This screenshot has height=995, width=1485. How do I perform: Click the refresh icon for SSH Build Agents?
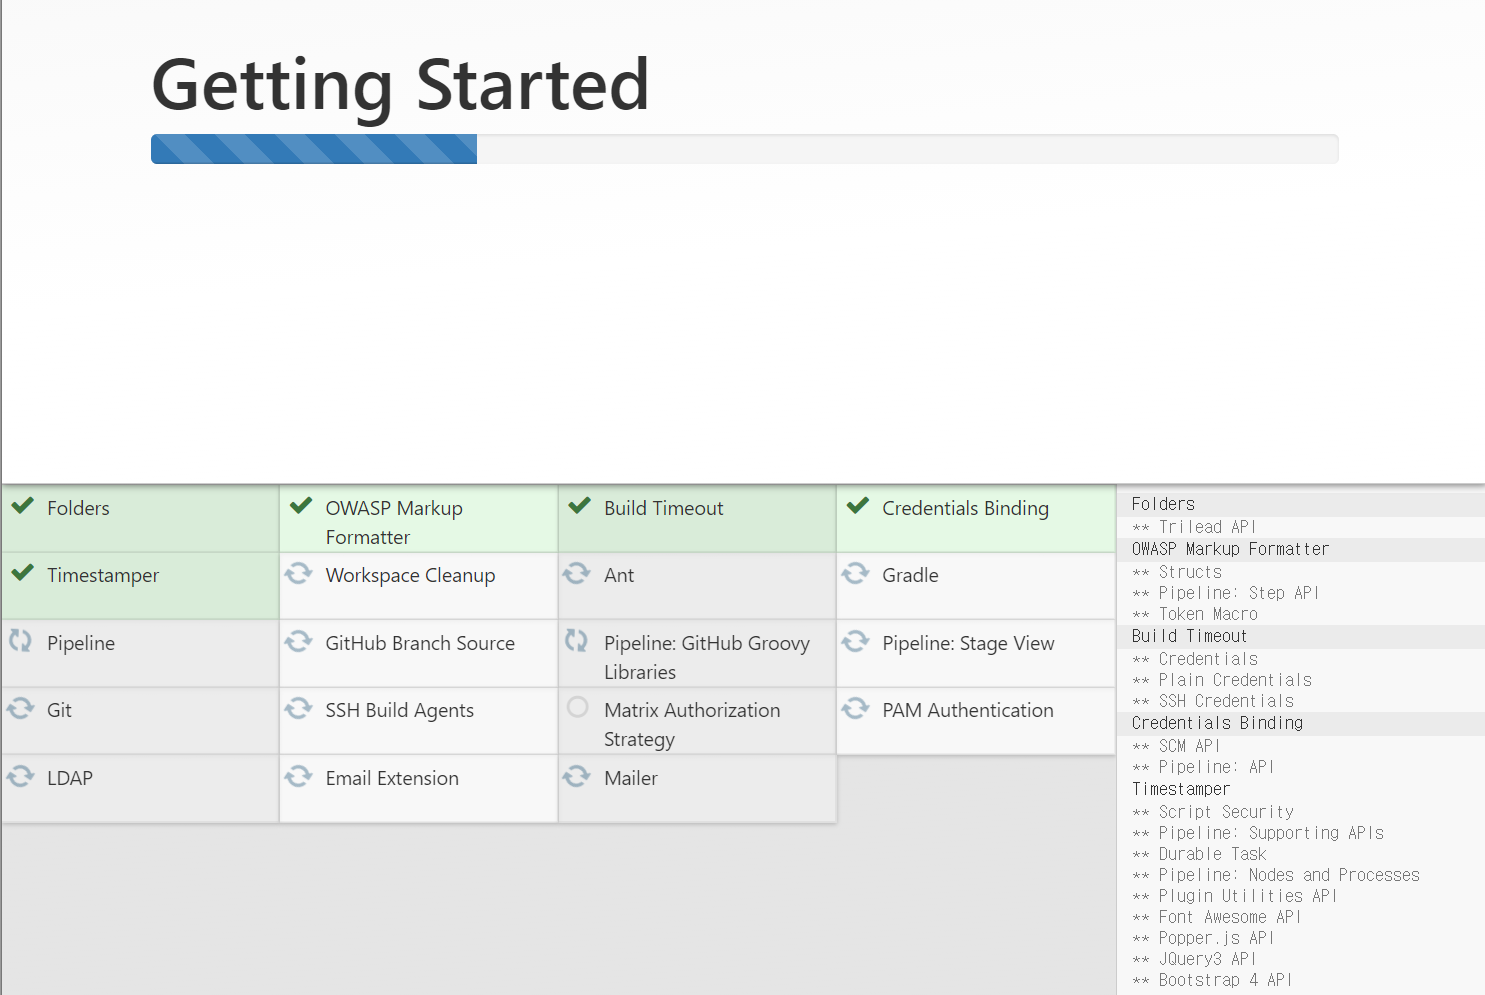coord(298,708)
